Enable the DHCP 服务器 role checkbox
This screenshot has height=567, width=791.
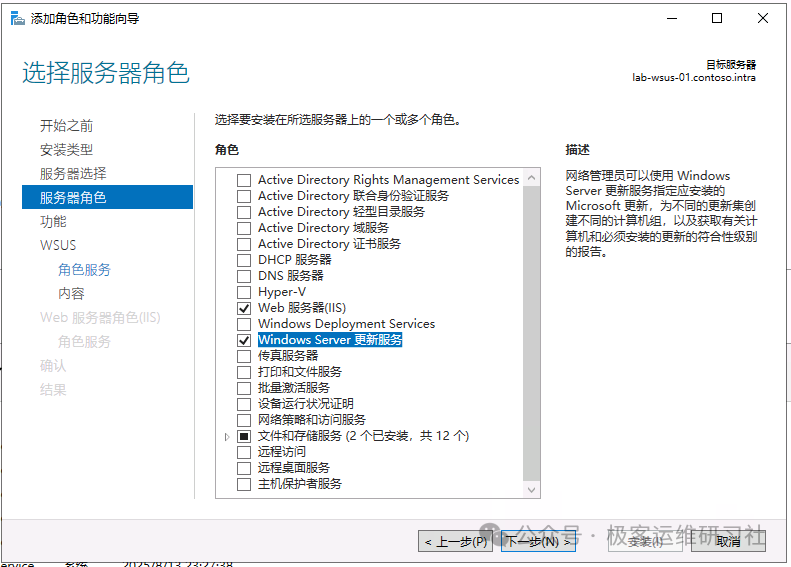[244, 260]
